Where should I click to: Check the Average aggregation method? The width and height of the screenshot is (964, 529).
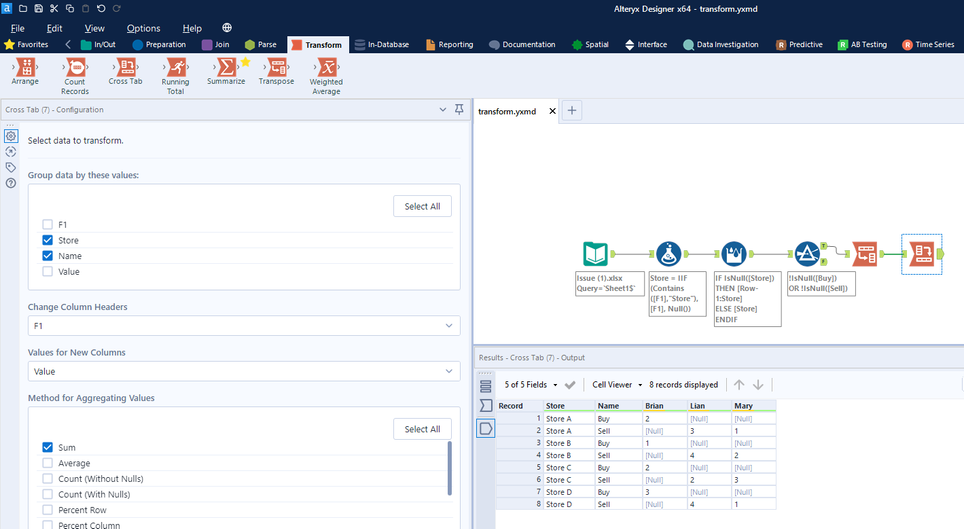pyautogui.click(x=47, y=463)
